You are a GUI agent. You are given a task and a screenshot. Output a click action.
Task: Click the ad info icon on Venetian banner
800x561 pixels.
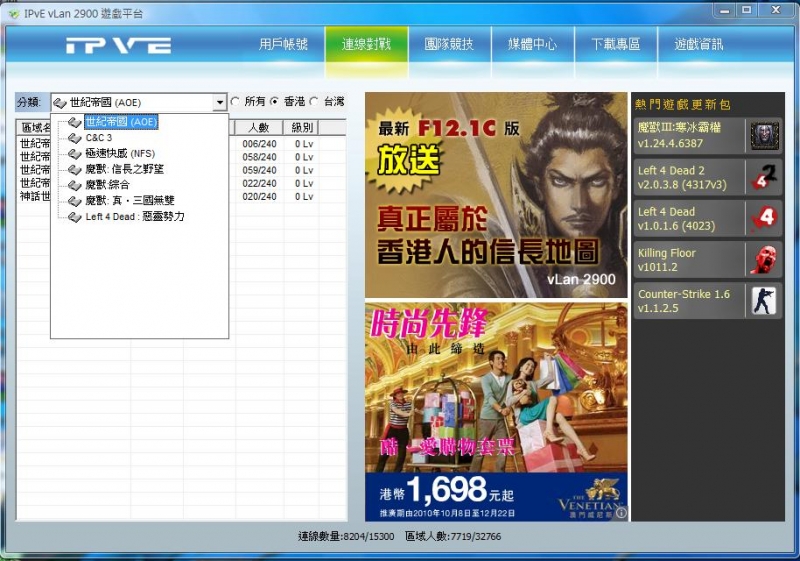(621, 513)
